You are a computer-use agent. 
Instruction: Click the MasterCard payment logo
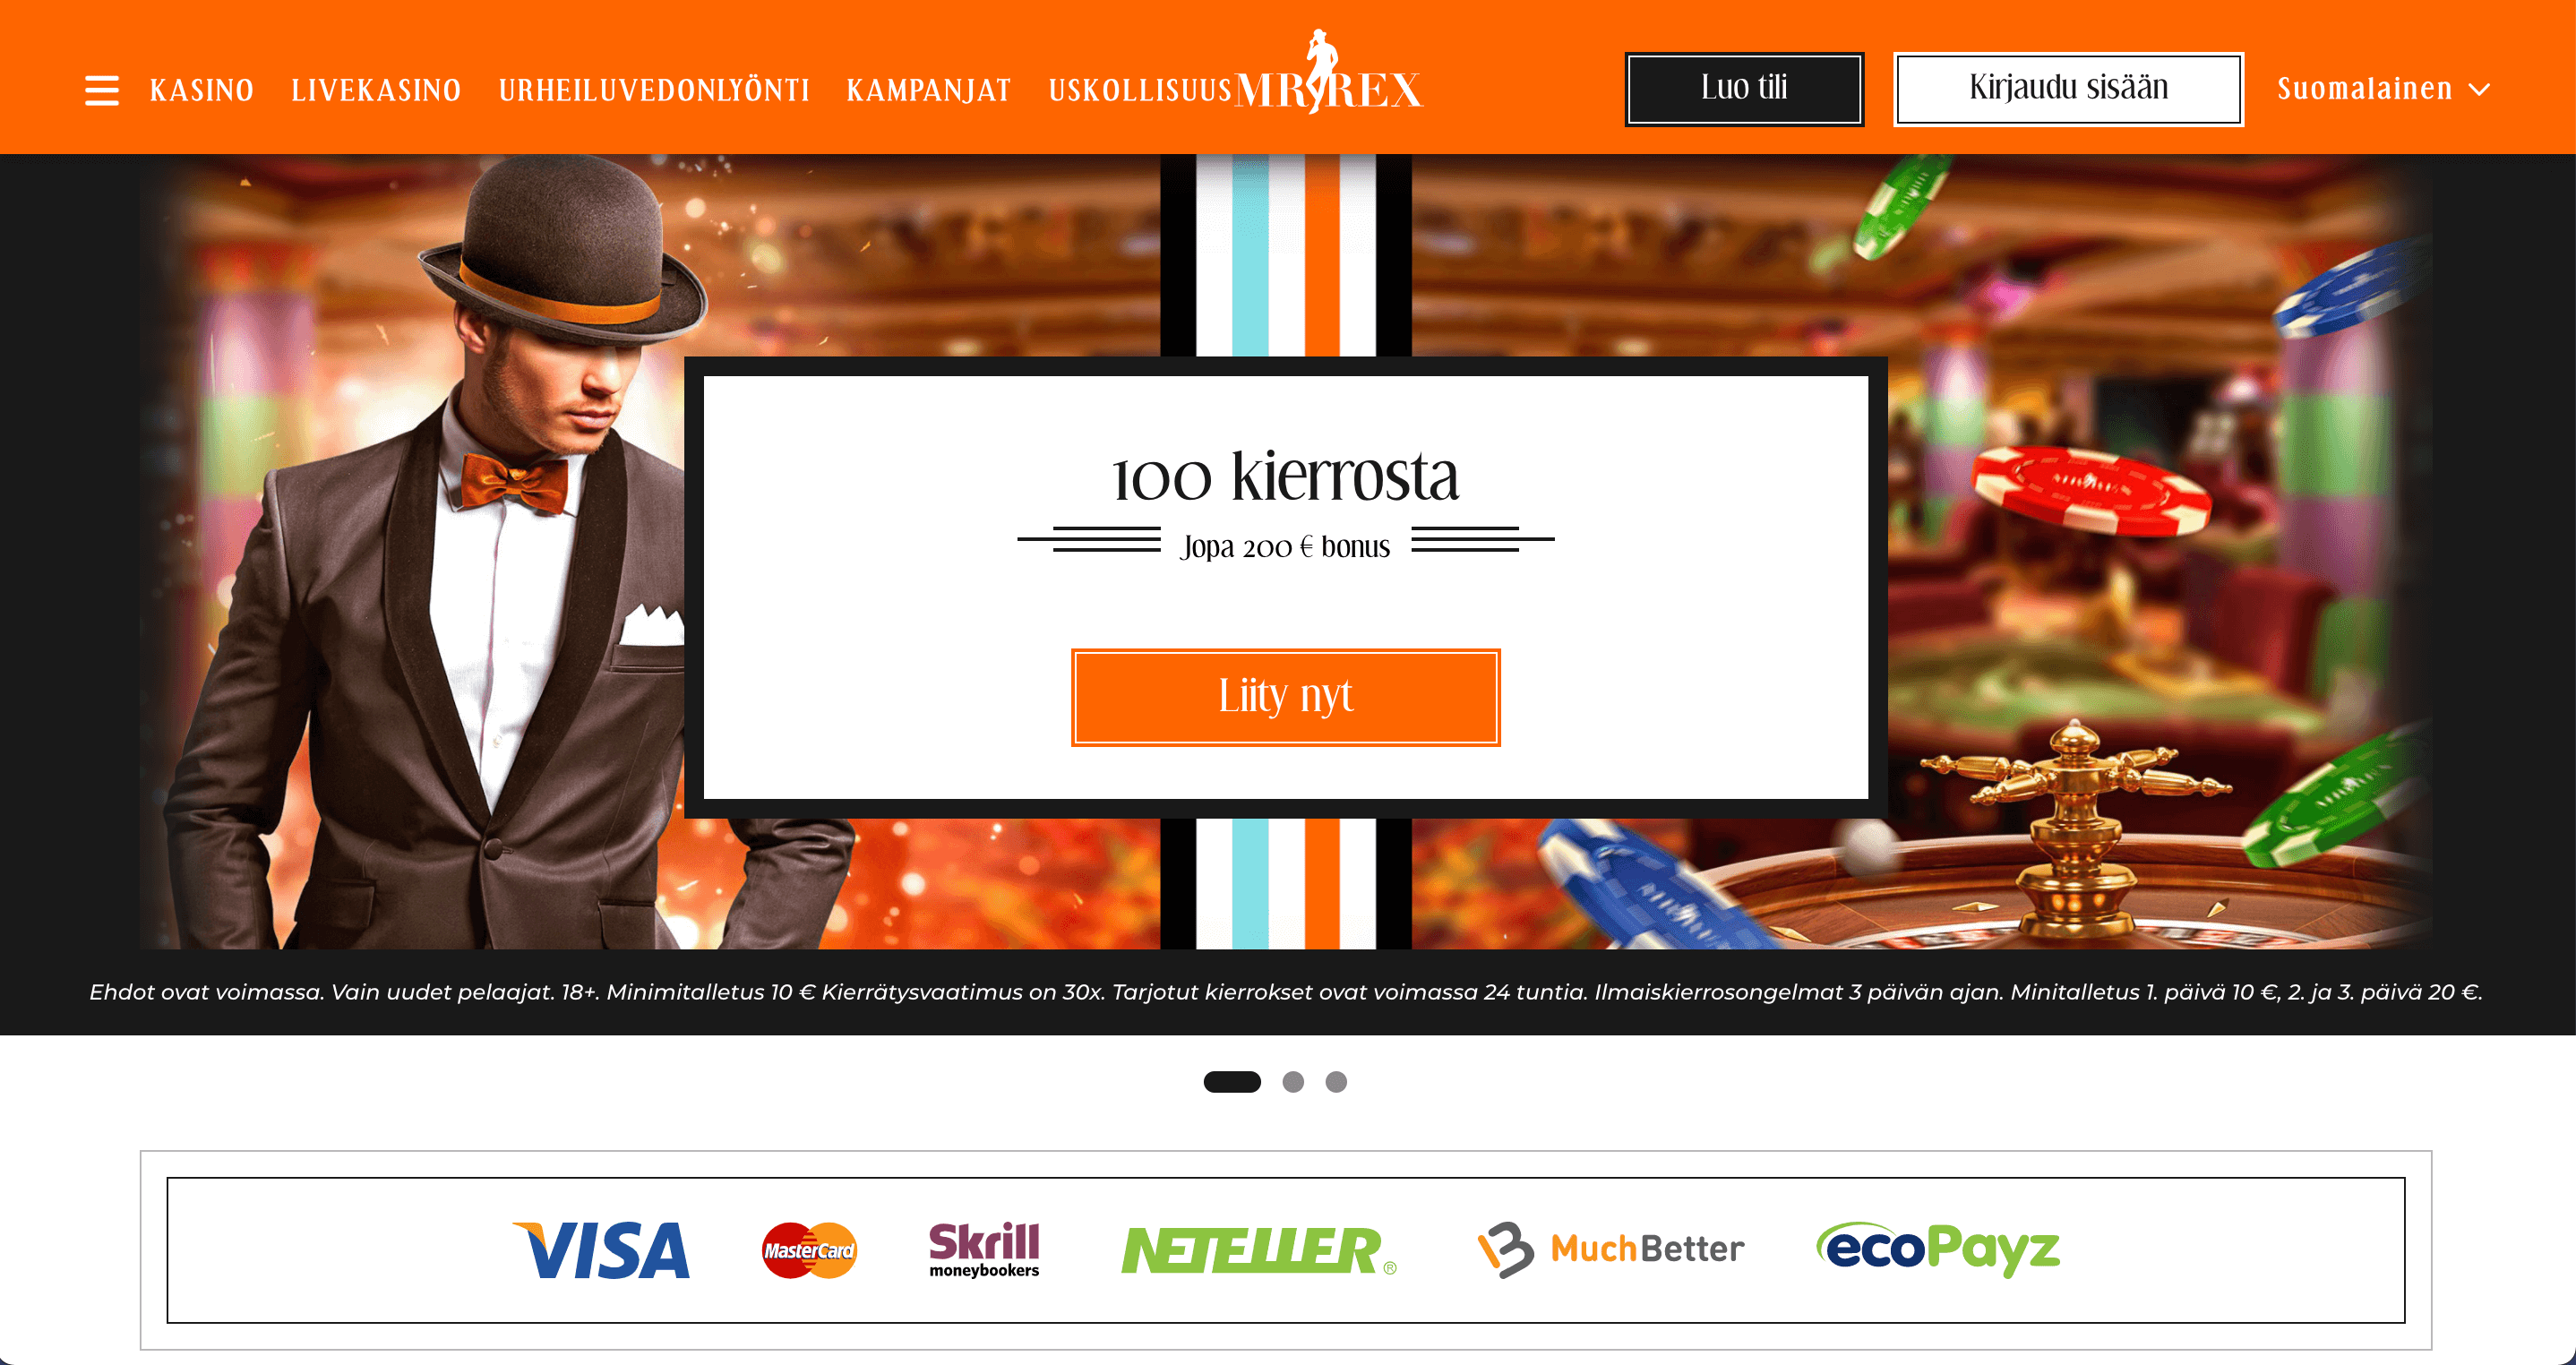point(809,1250)
